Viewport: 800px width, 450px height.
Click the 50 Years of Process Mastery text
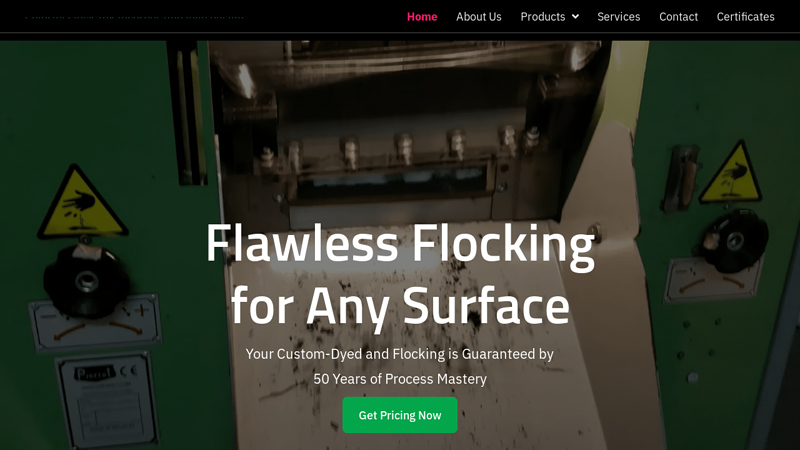[x=400, y=379]
